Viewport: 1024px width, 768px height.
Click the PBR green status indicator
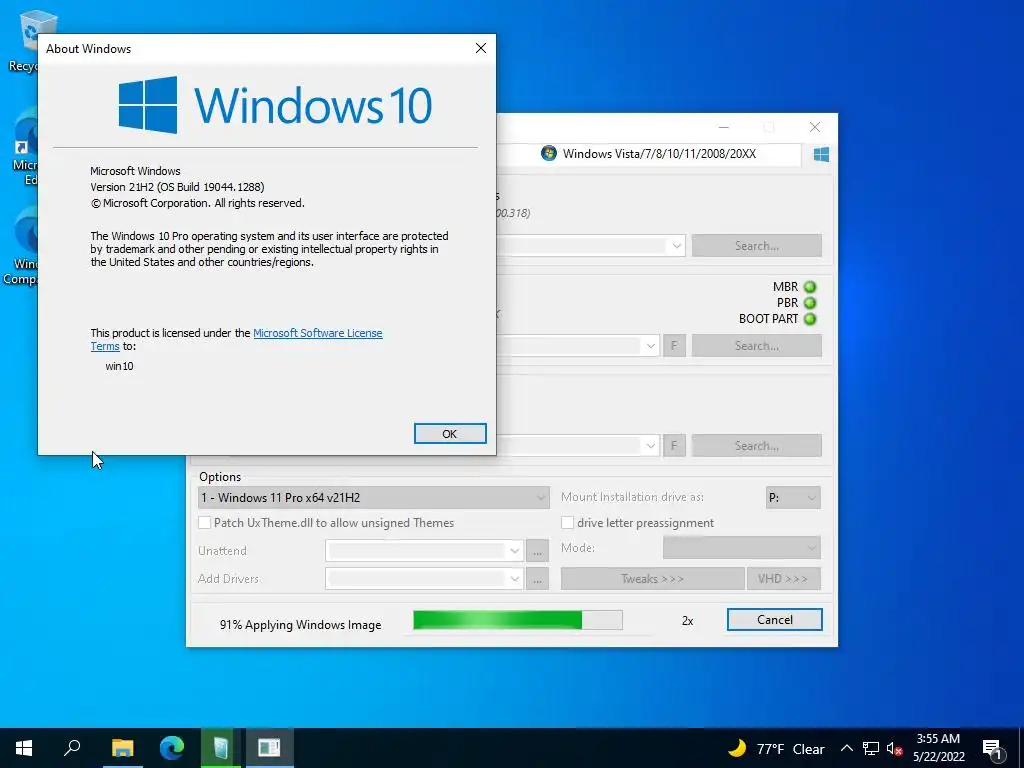coord(810,303)
